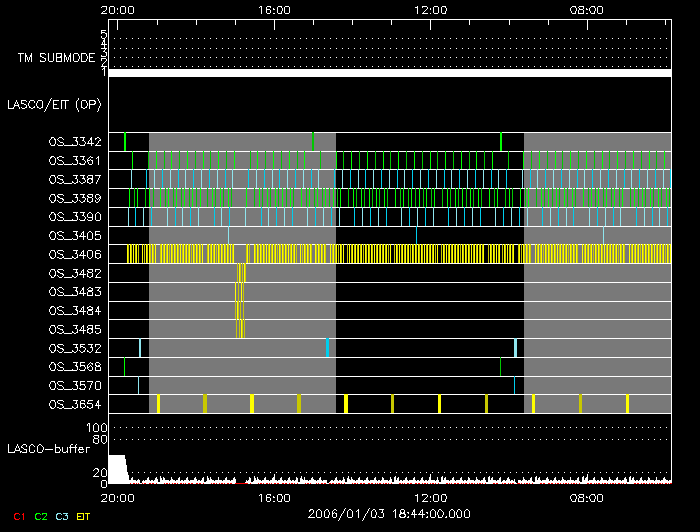Click the yellow marker cluster in OS_3483 row
This screenshot has height=532, width=700.
coord(239,291)
